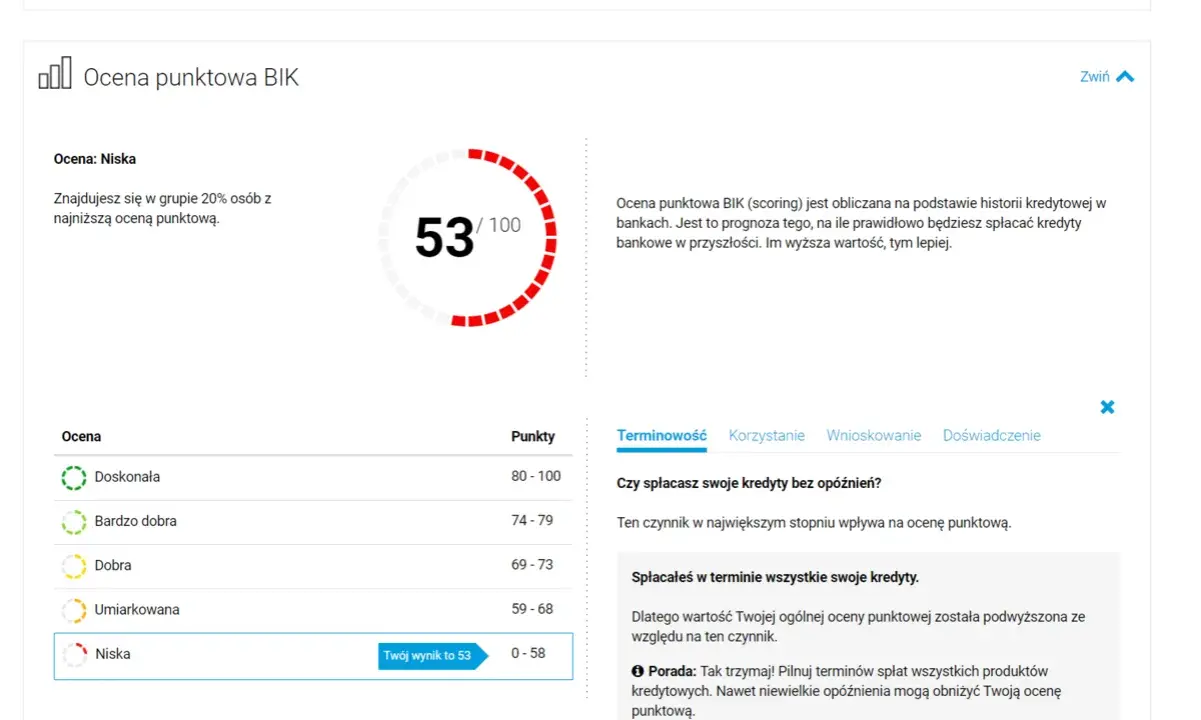Click the orange circle icon next to Umiarkowana
This screenshot has height=720, width=1201.
pos(74,610)
